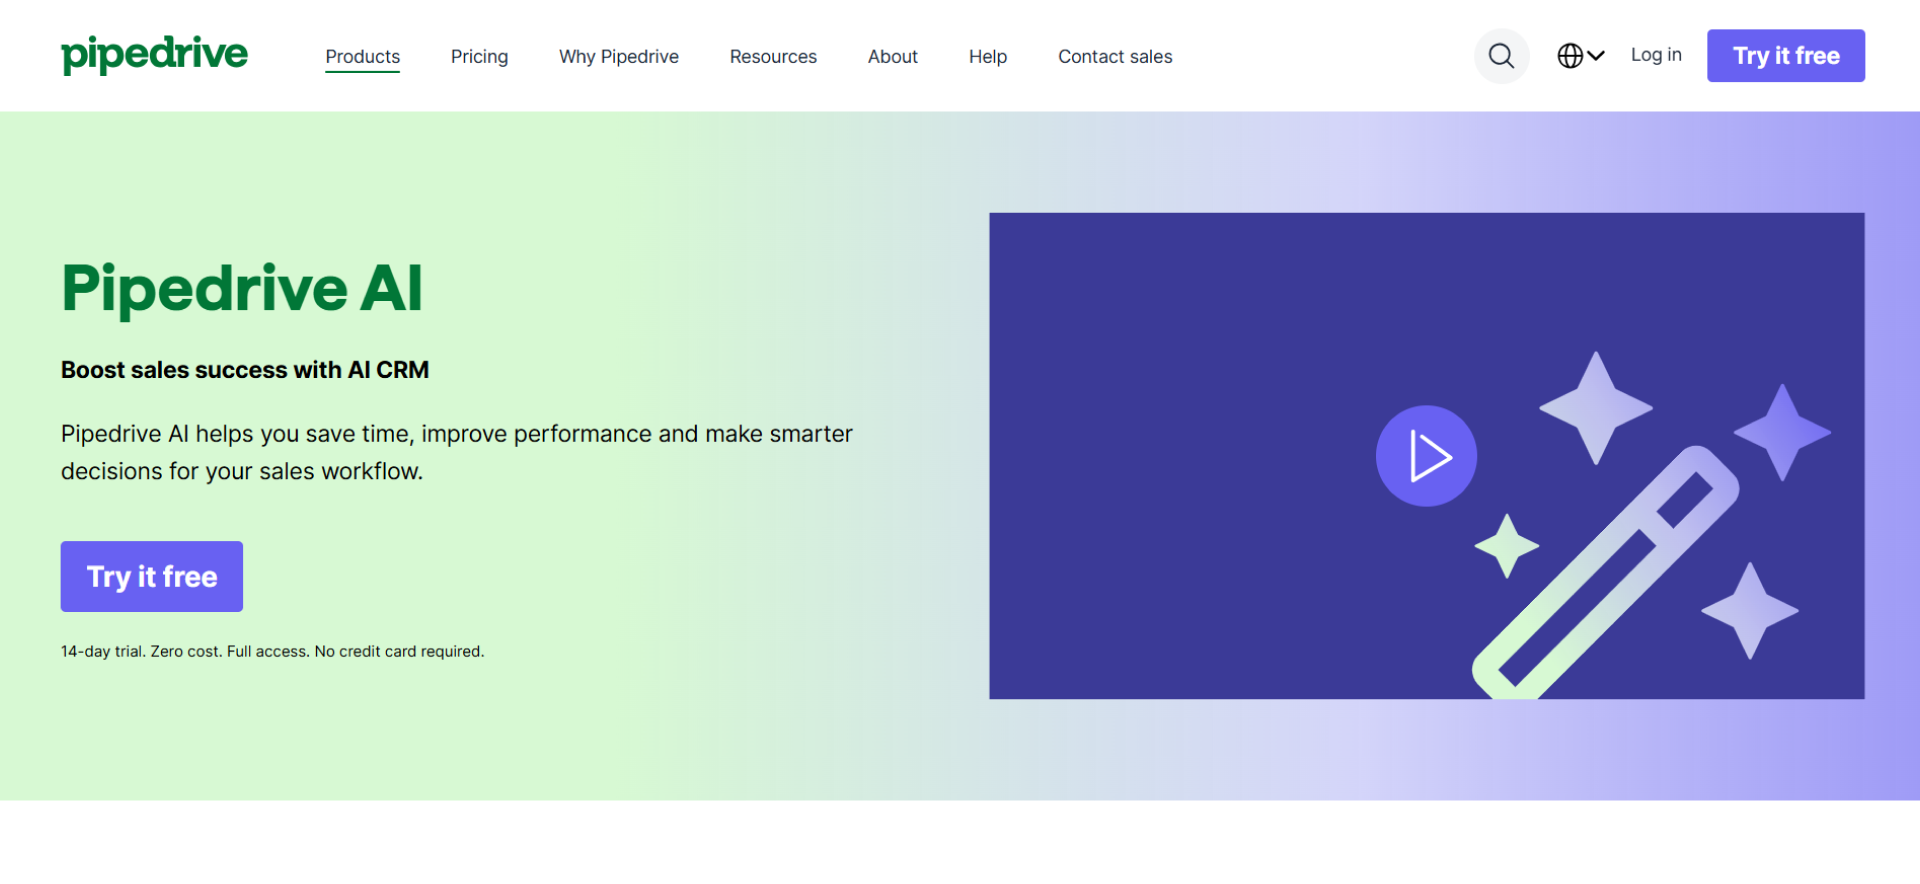Open the Products menu

[x=362, y=57]
